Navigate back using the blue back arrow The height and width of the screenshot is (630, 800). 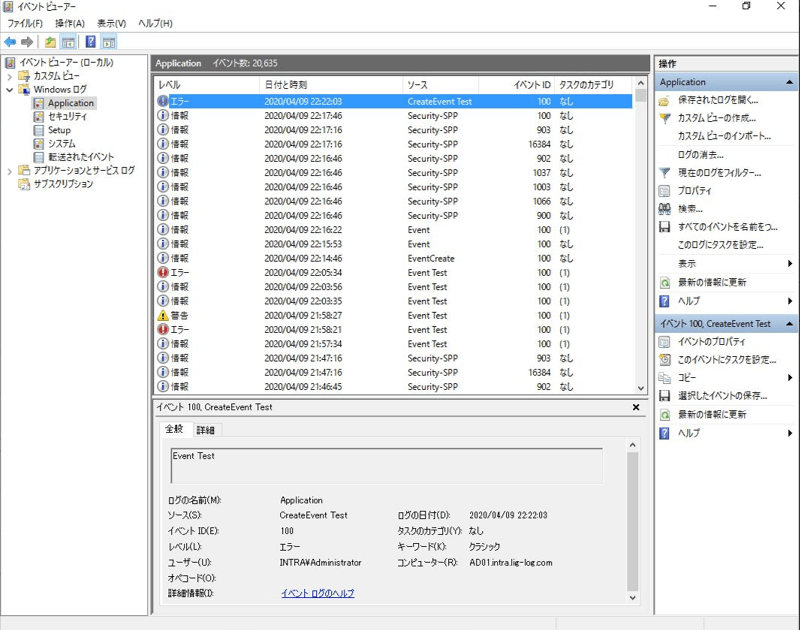tap(11, 42)
